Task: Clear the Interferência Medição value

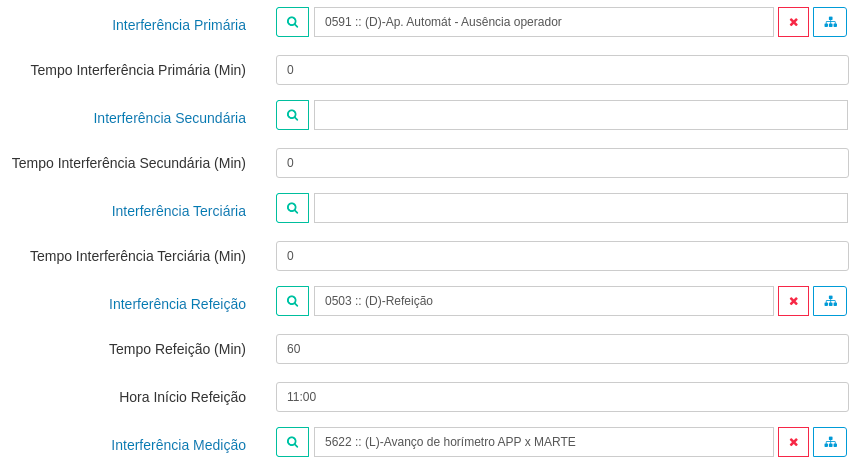Action: click(x=793, y=442)
